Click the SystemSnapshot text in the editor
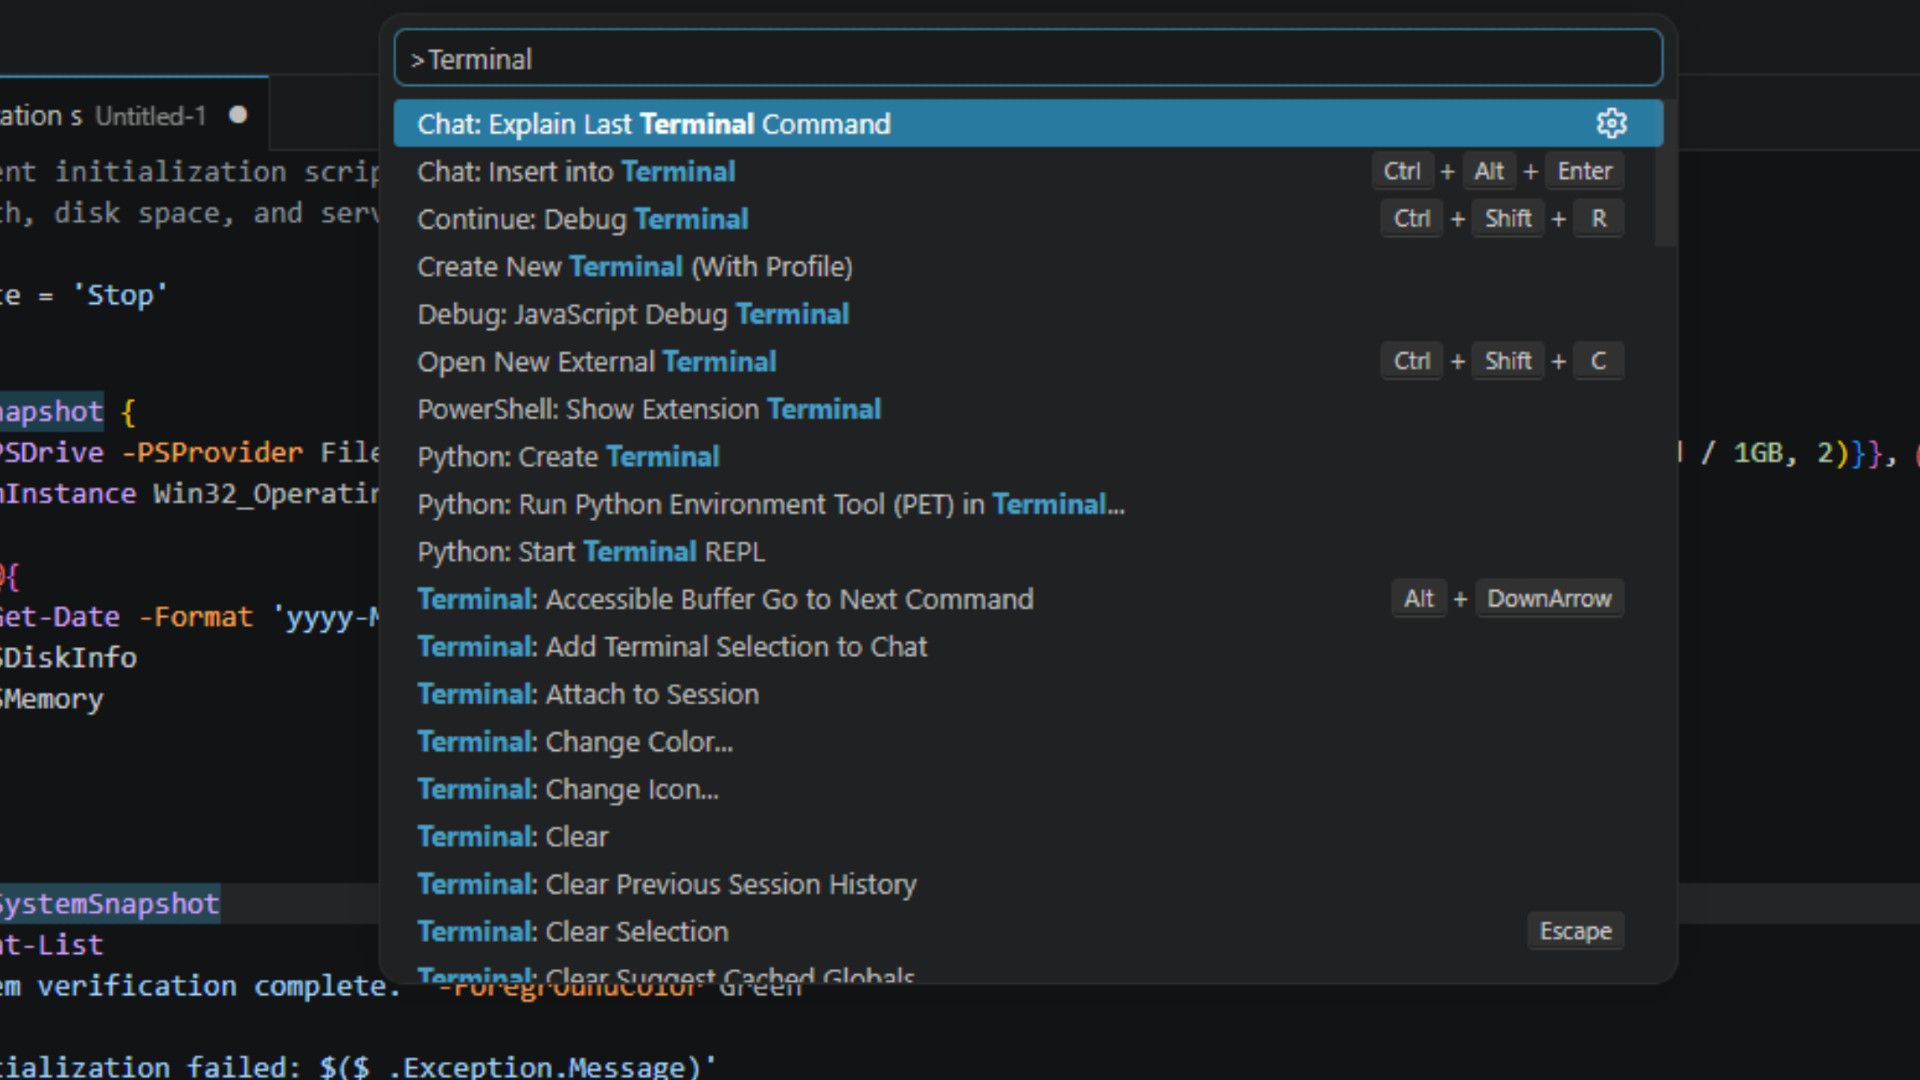 click(x=108, y=904)
